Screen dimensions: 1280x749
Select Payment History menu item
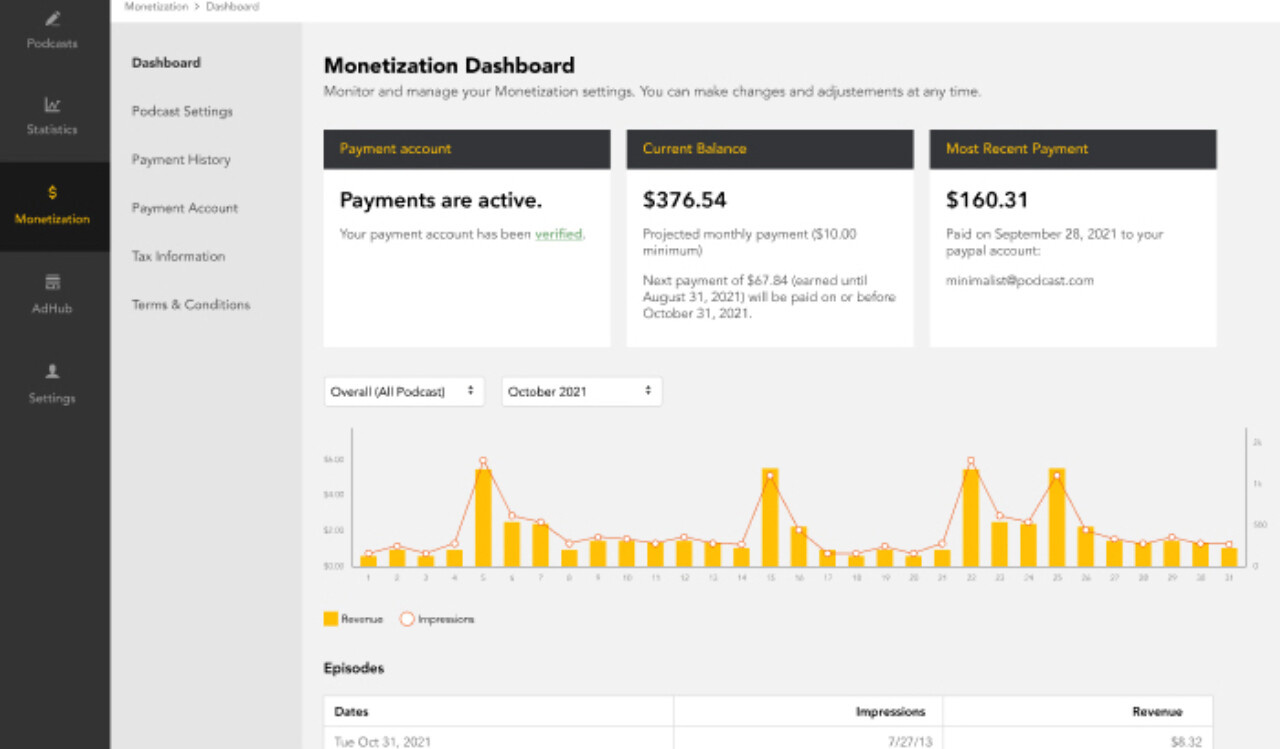point(181,160)
